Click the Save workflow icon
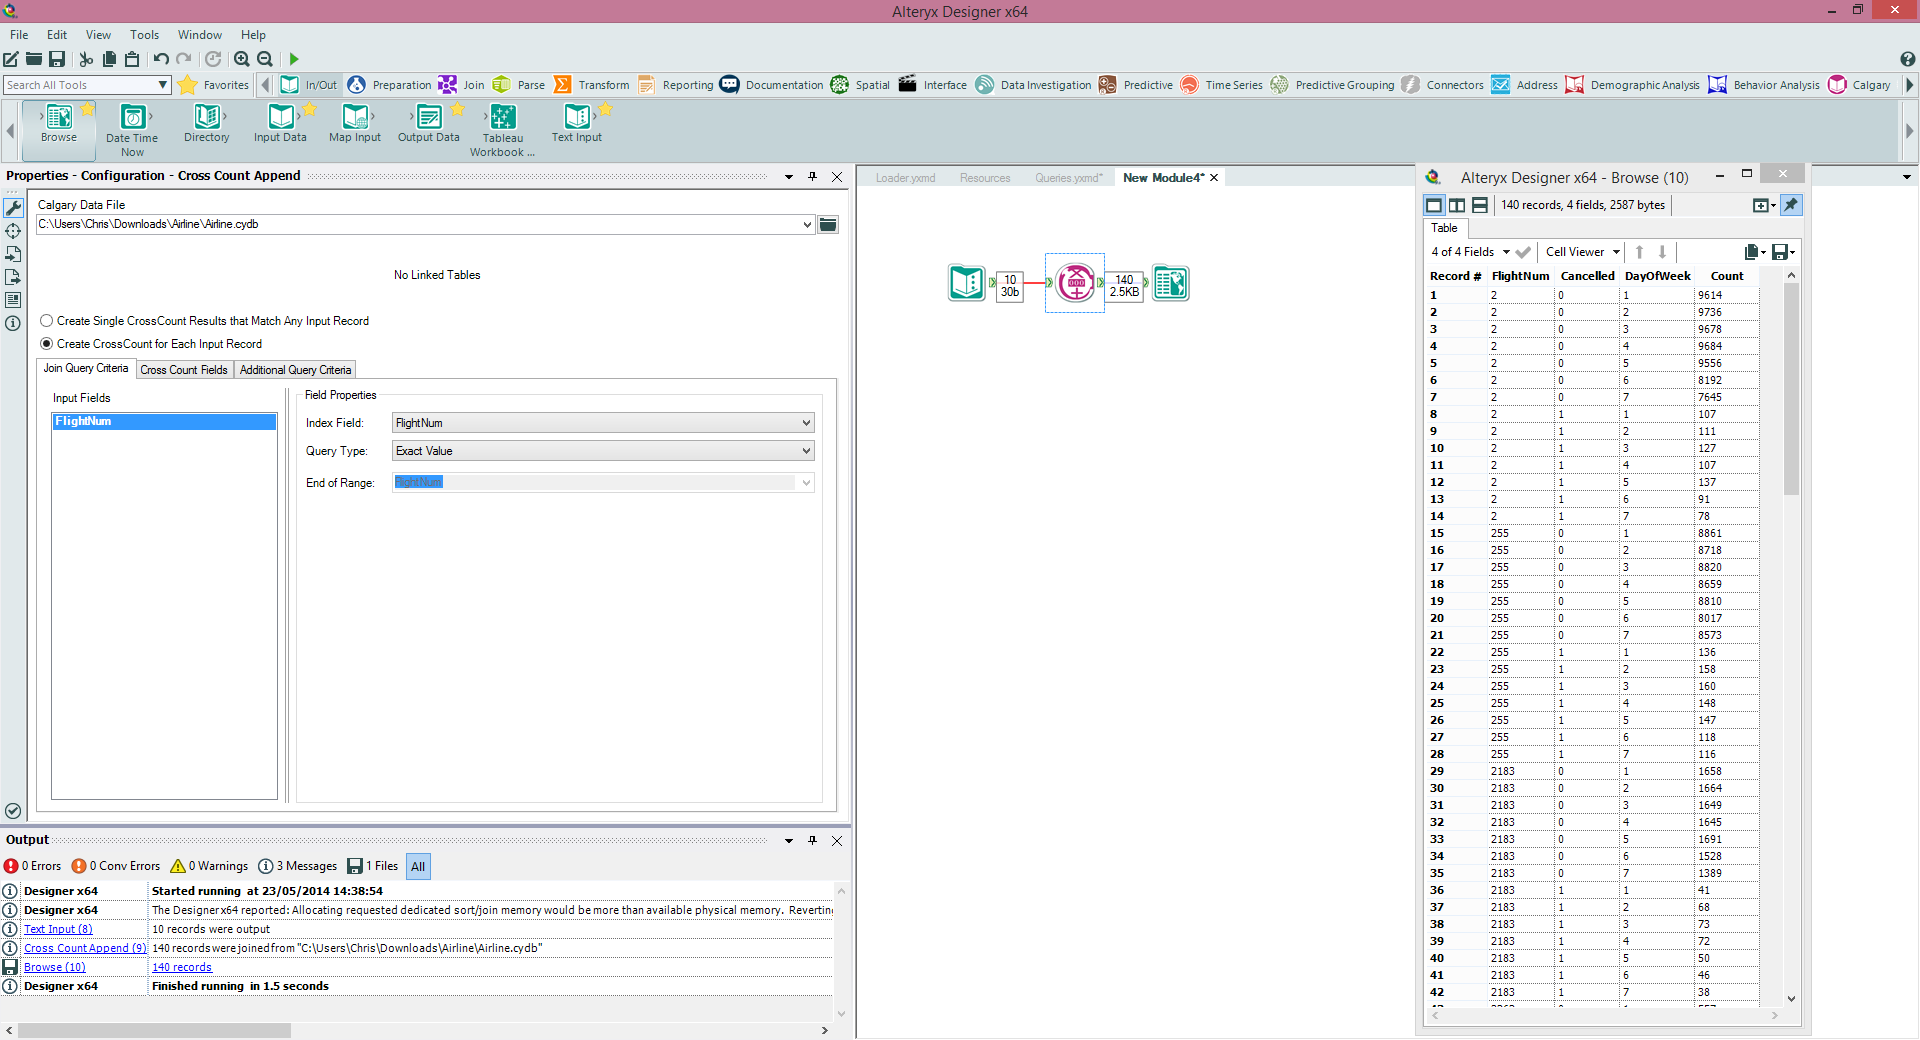Screen dimensions: 1920x1040 point(57,59)
